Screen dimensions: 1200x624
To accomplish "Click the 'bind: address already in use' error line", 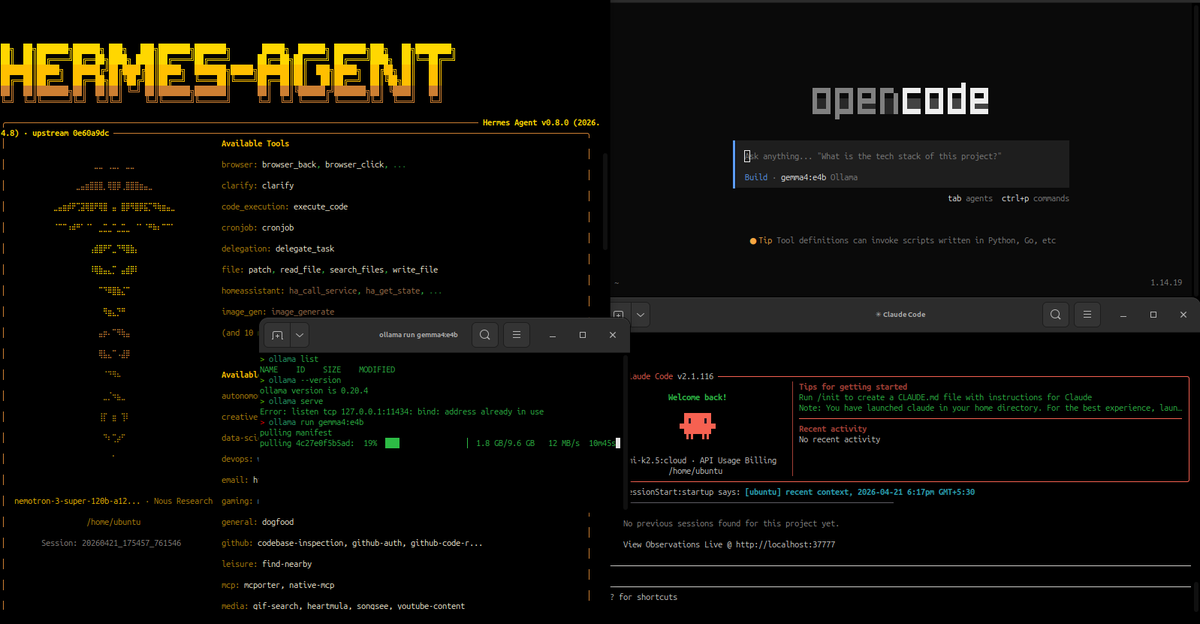I will pyautogui.click(x=401, y=411).
